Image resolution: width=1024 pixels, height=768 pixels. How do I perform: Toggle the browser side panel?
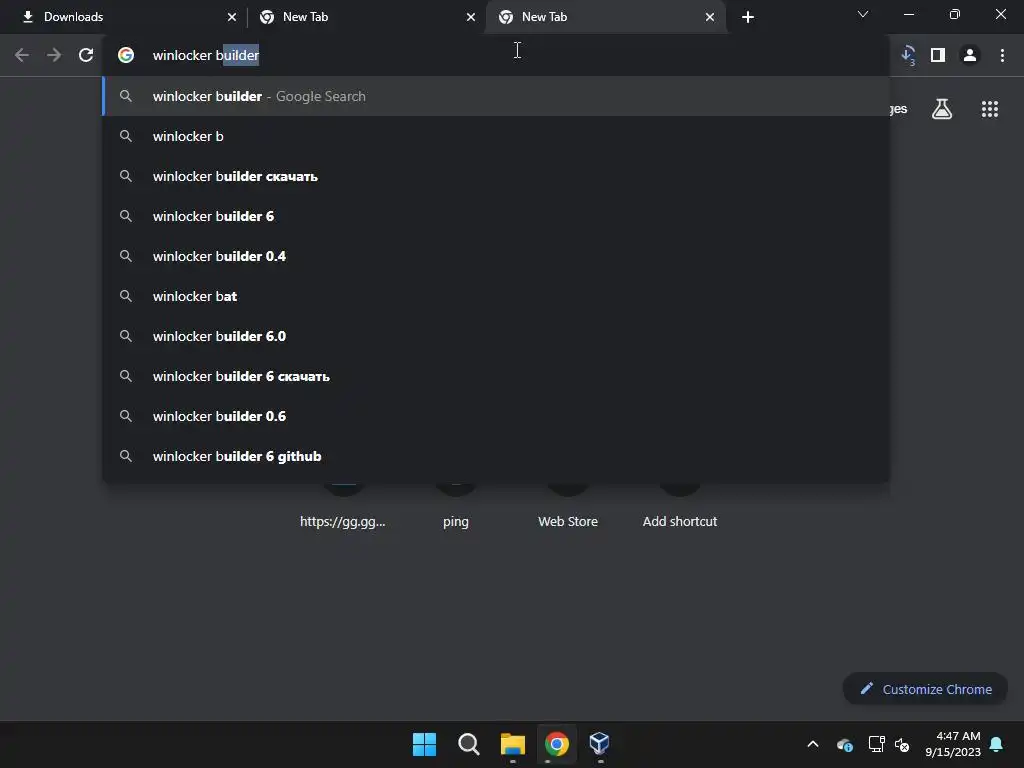pos(938,56)
